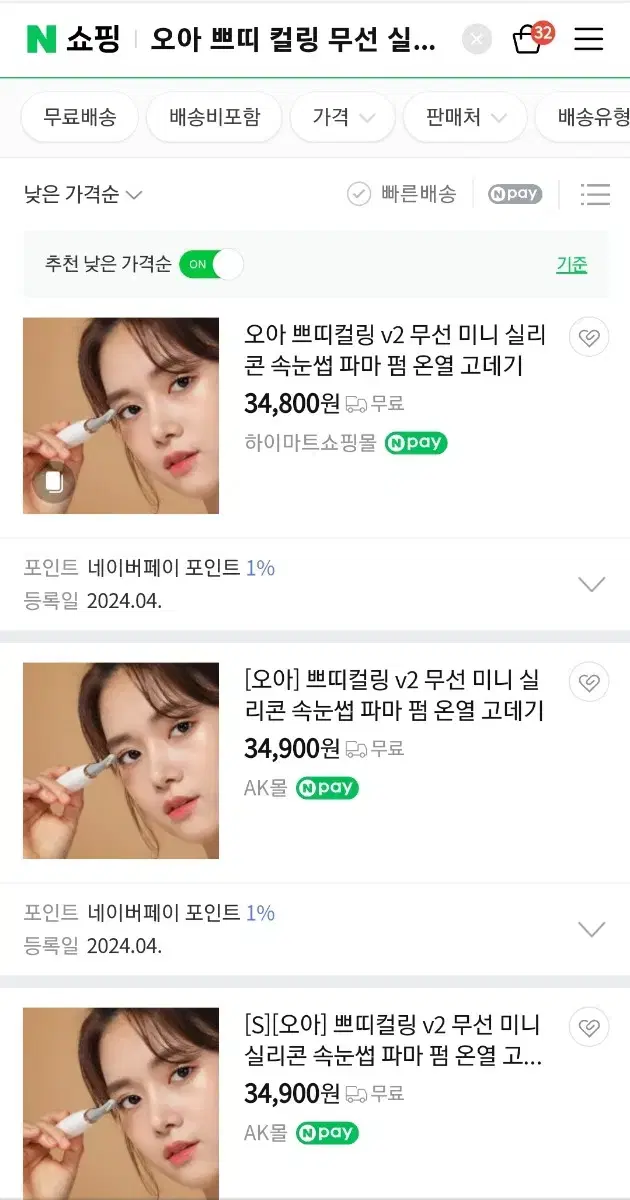Open the first product thumbnail image

point(121,416)
